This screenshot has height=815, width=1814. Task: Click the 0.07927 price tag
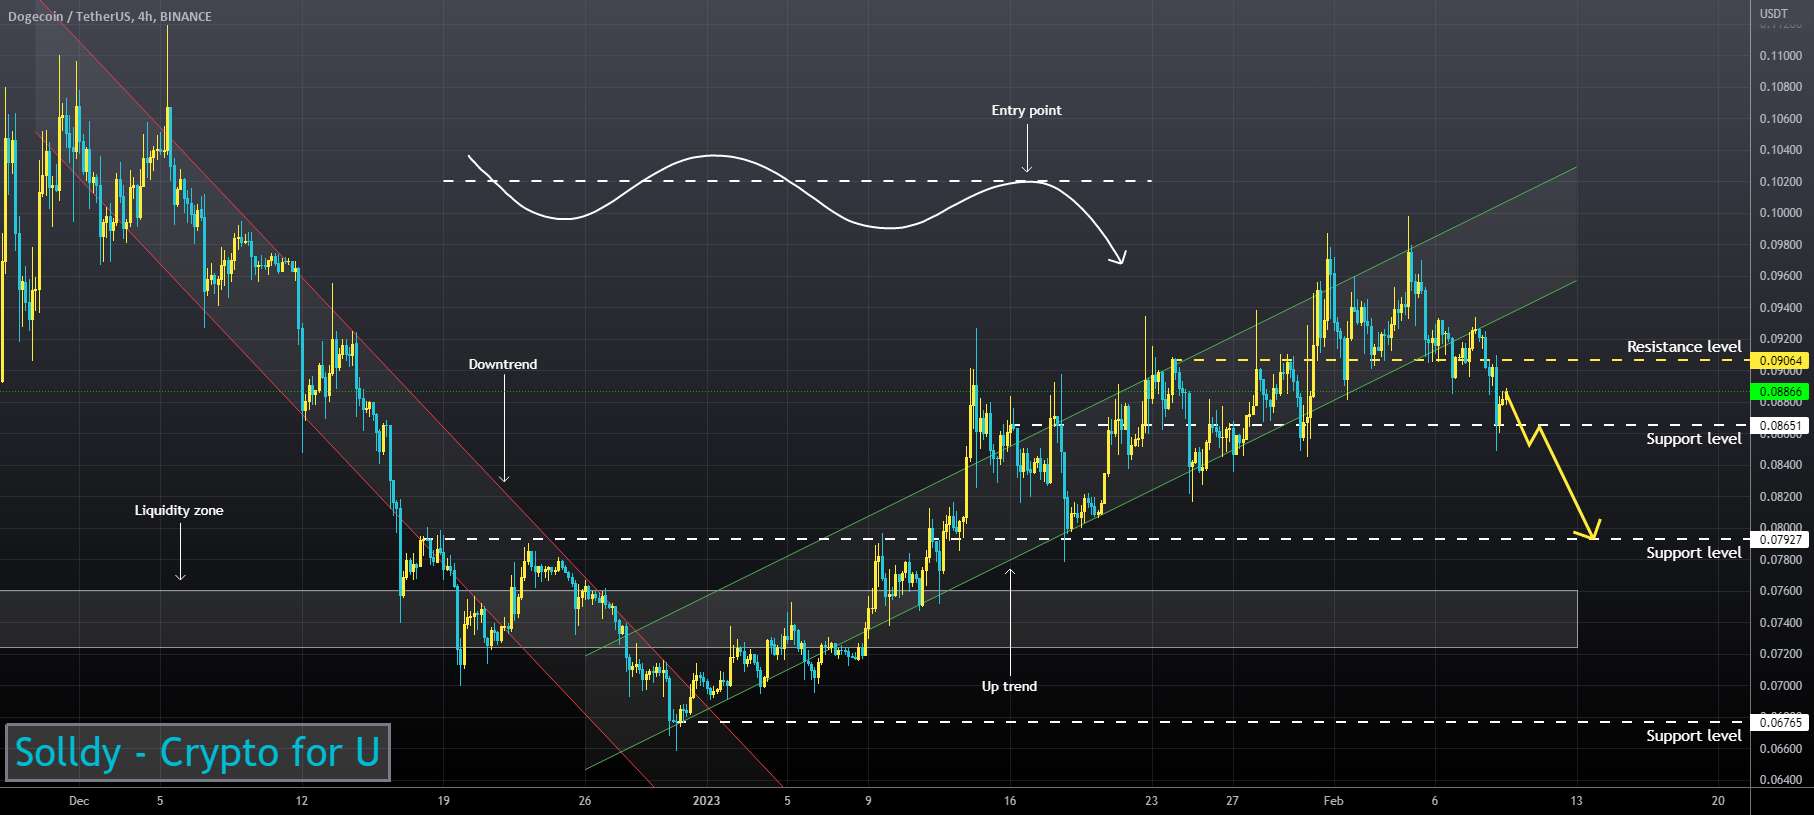[1780, 540]
